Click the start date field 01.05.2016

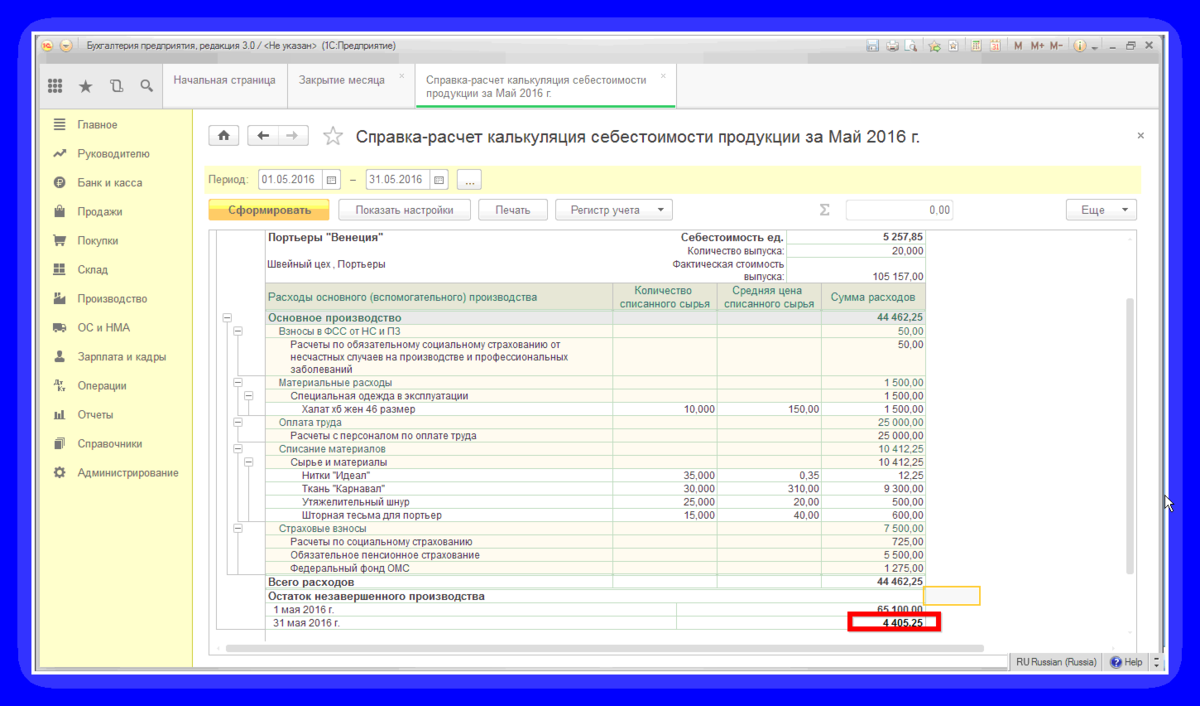click(x=290, y=180)
